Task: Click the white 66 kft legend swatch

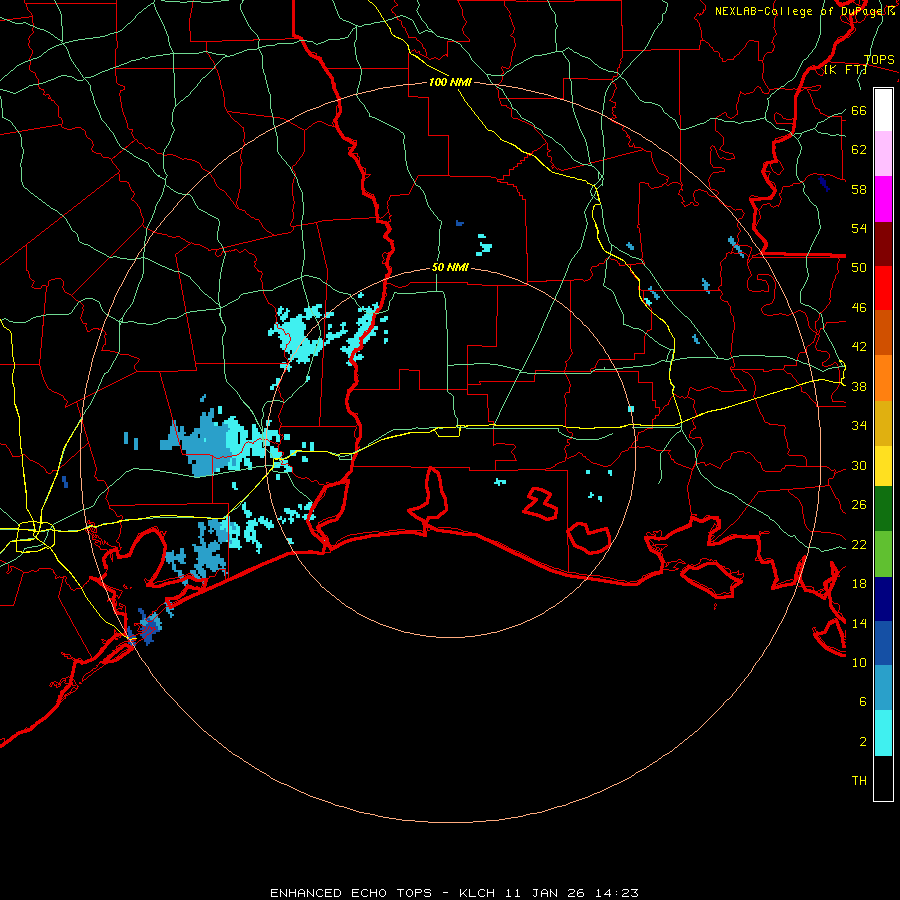Action: 883,110
